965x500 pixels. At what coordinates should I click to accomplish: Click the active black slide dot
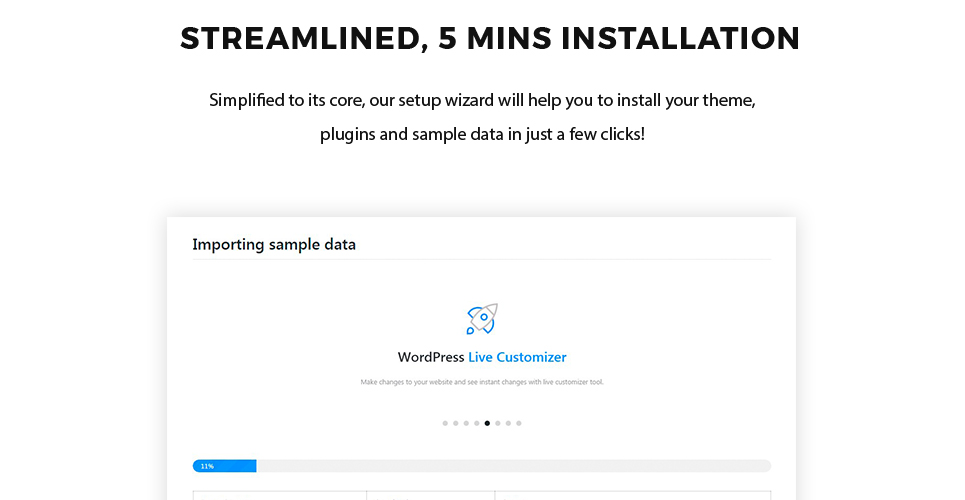coord(487,423)
